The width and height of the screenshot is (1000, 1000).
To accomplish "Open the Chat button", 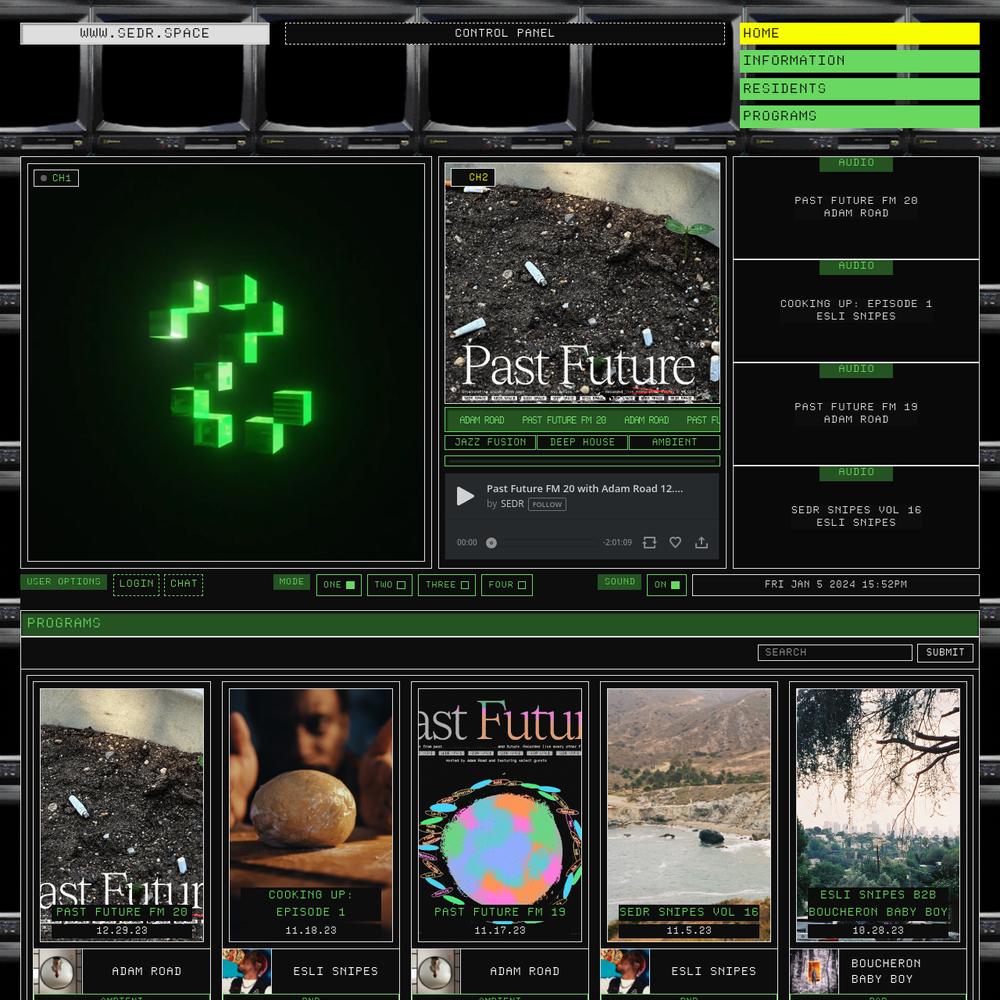I will 184,584.
